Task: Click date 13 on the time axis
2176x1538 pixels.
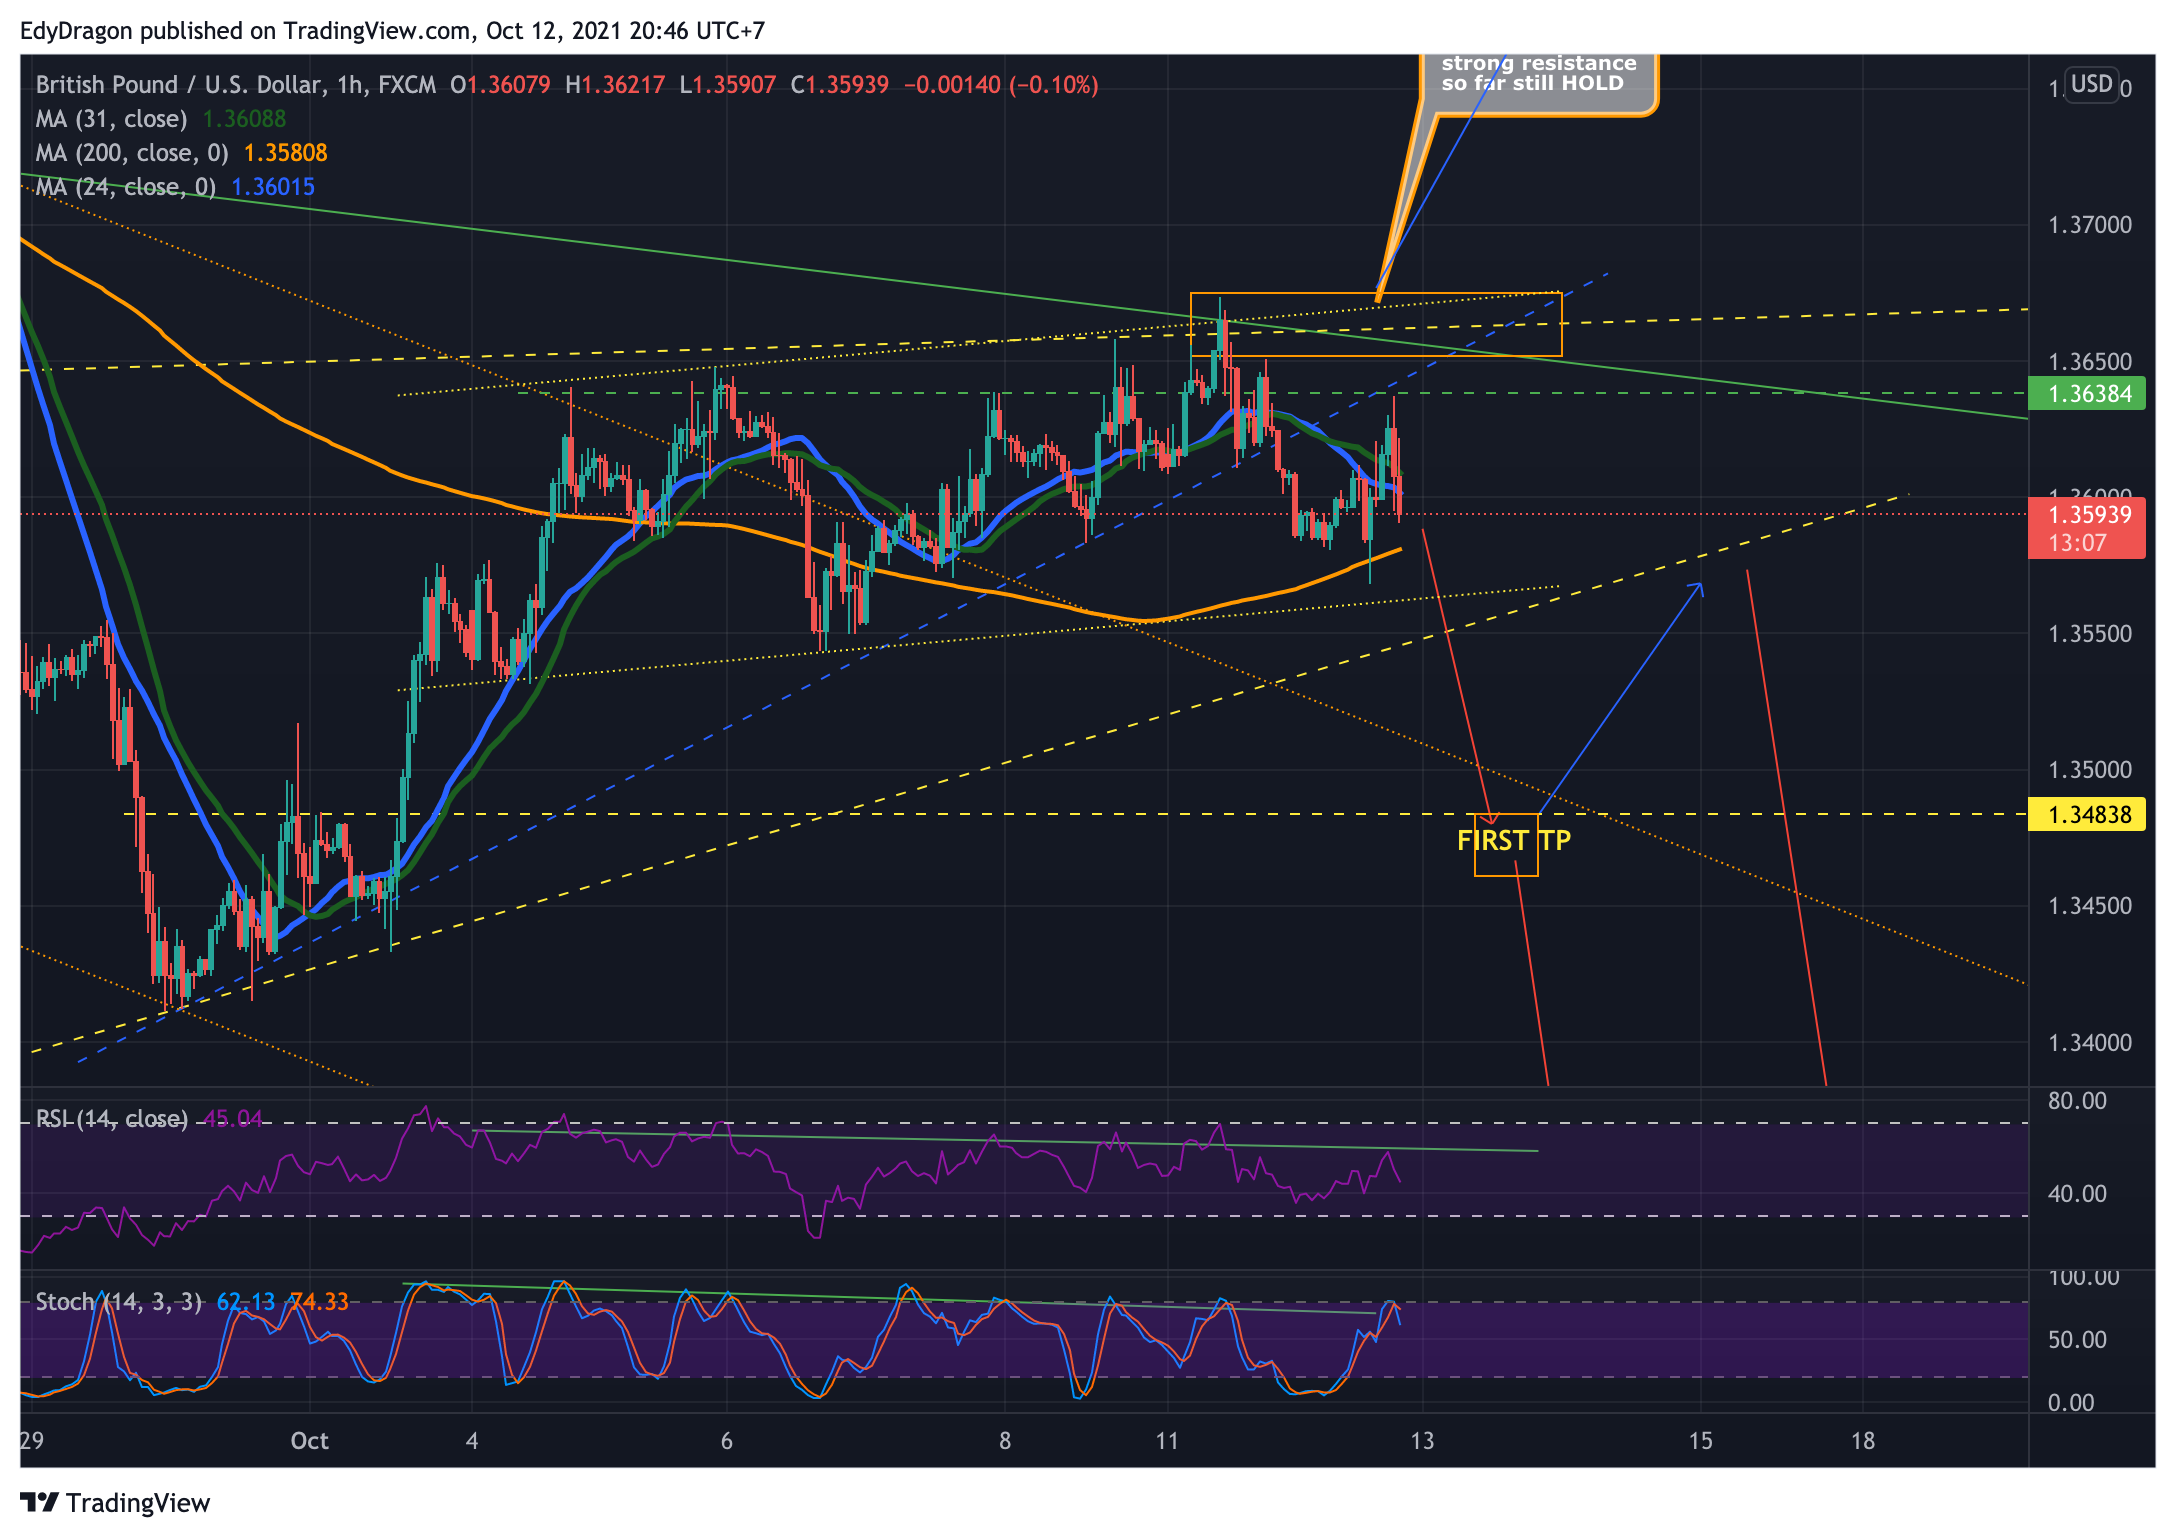Action: click(x=1422, y=1441)
